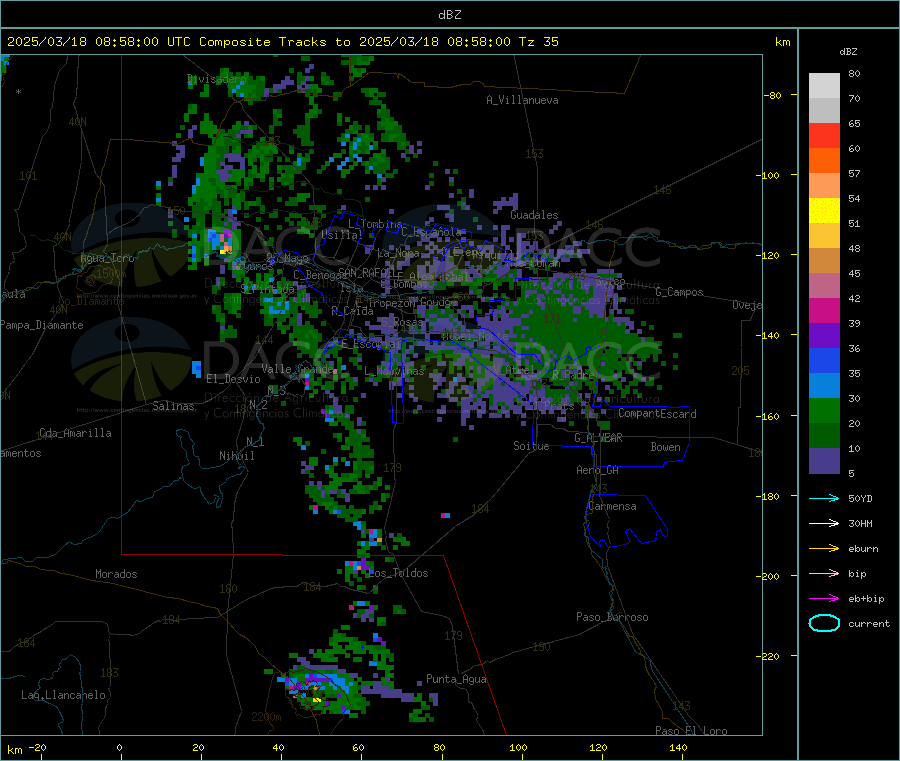Select the violet 36-39 dBZ swatch
900x761 pixels.
(x=824, y=335)
